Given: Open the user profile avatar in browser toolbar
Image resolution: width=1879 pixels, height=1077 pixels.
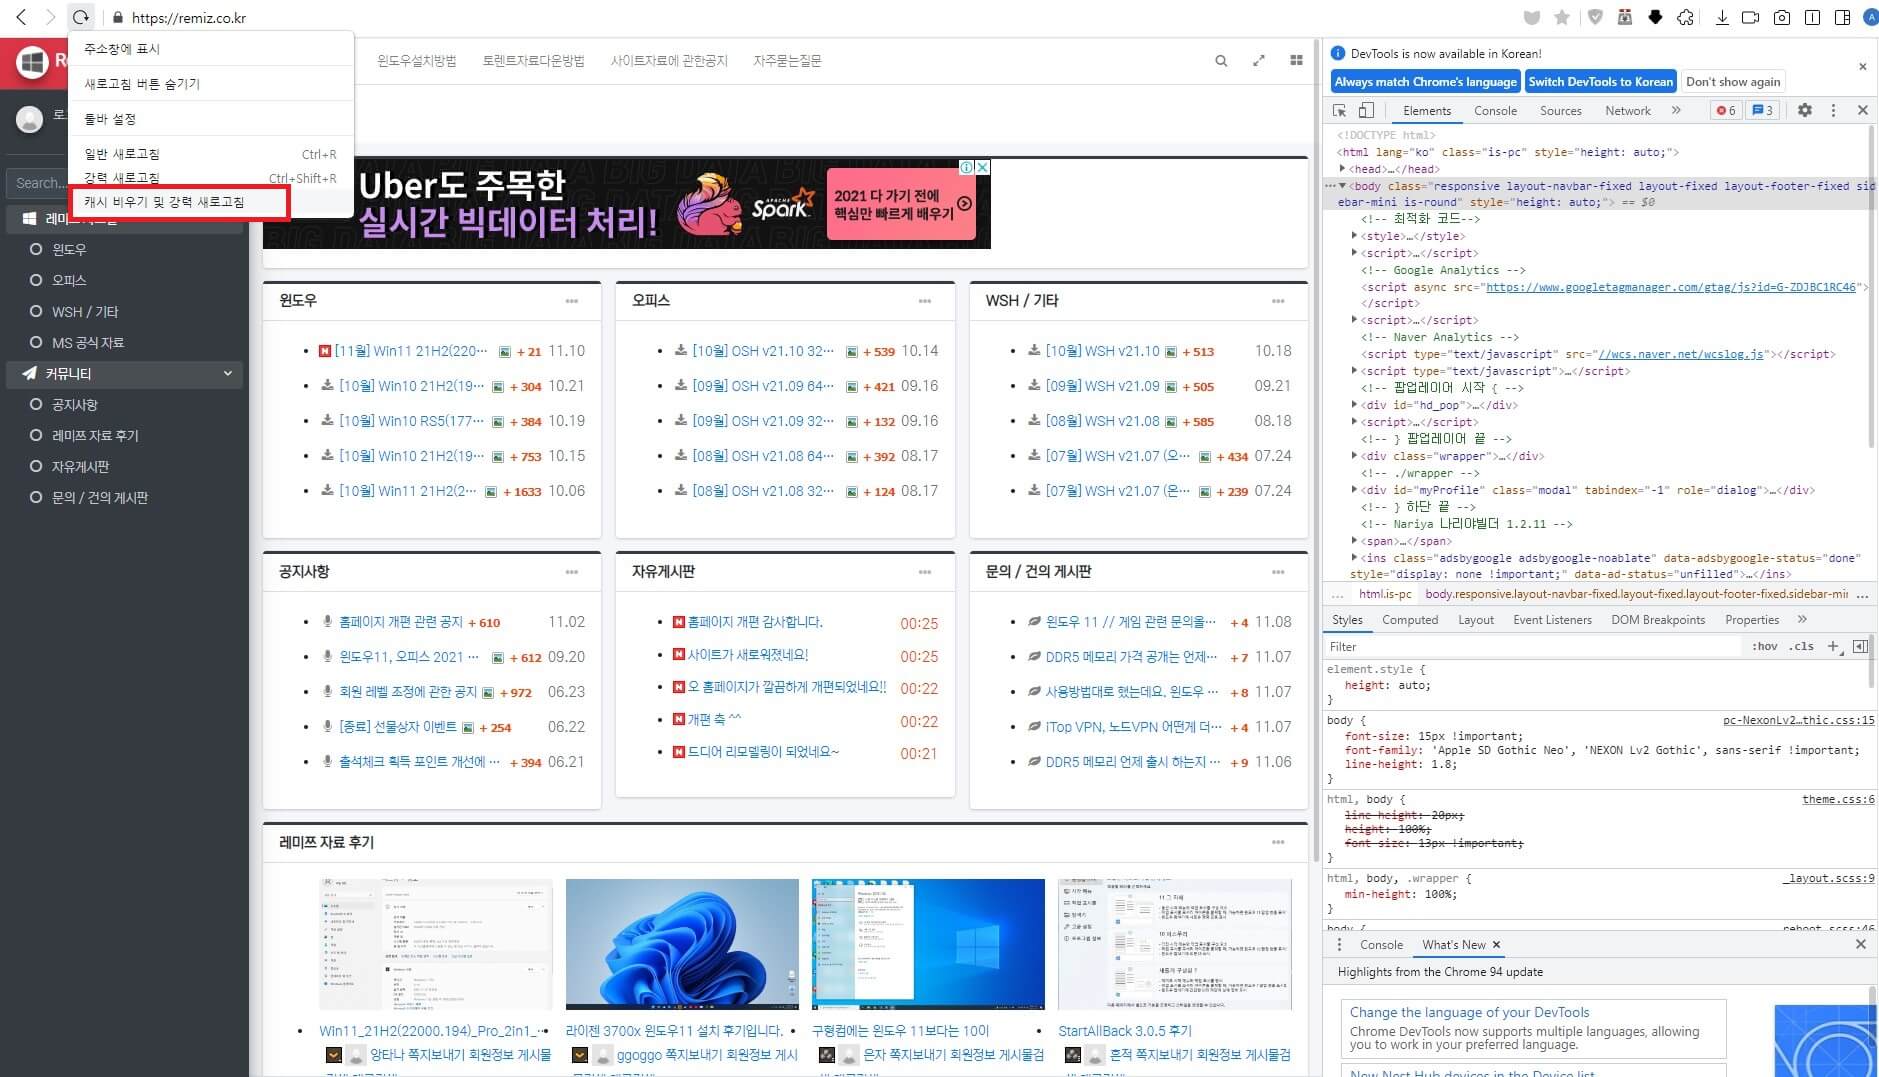Looking at the screenshot, I should (1870, 17).
